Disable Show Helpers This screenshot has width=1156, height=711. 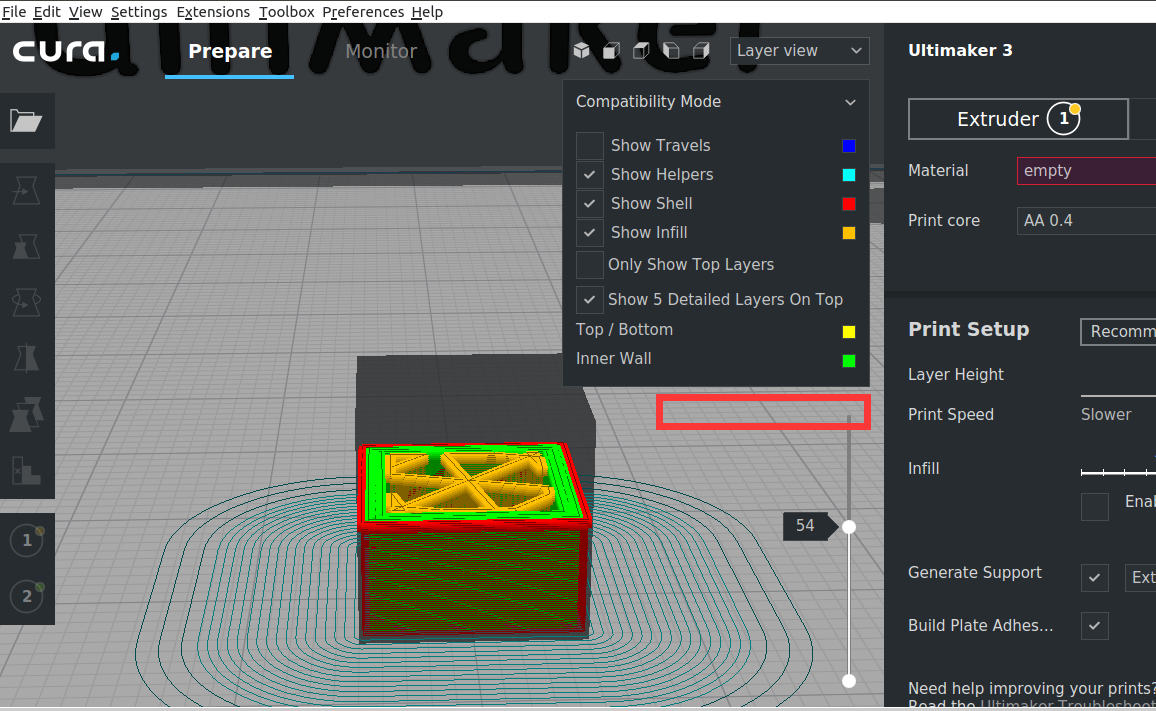pyautogui.click(x=589, y=174)
